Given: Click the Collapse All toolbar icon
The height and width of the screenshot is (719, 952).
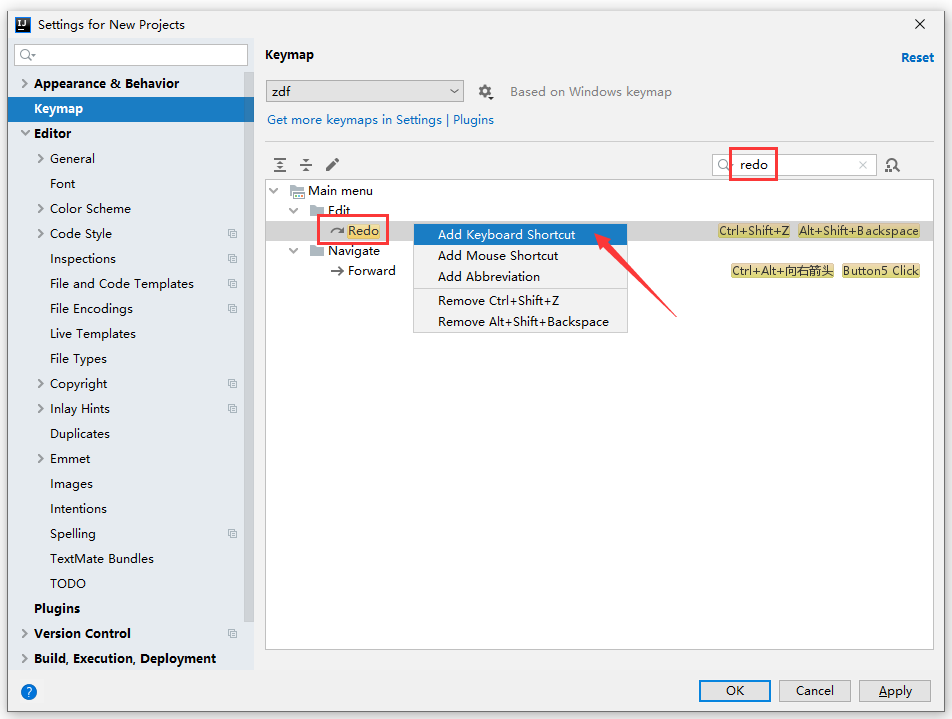Looking at the screenshot, I should pyautogui.click(x=306, y=165).
